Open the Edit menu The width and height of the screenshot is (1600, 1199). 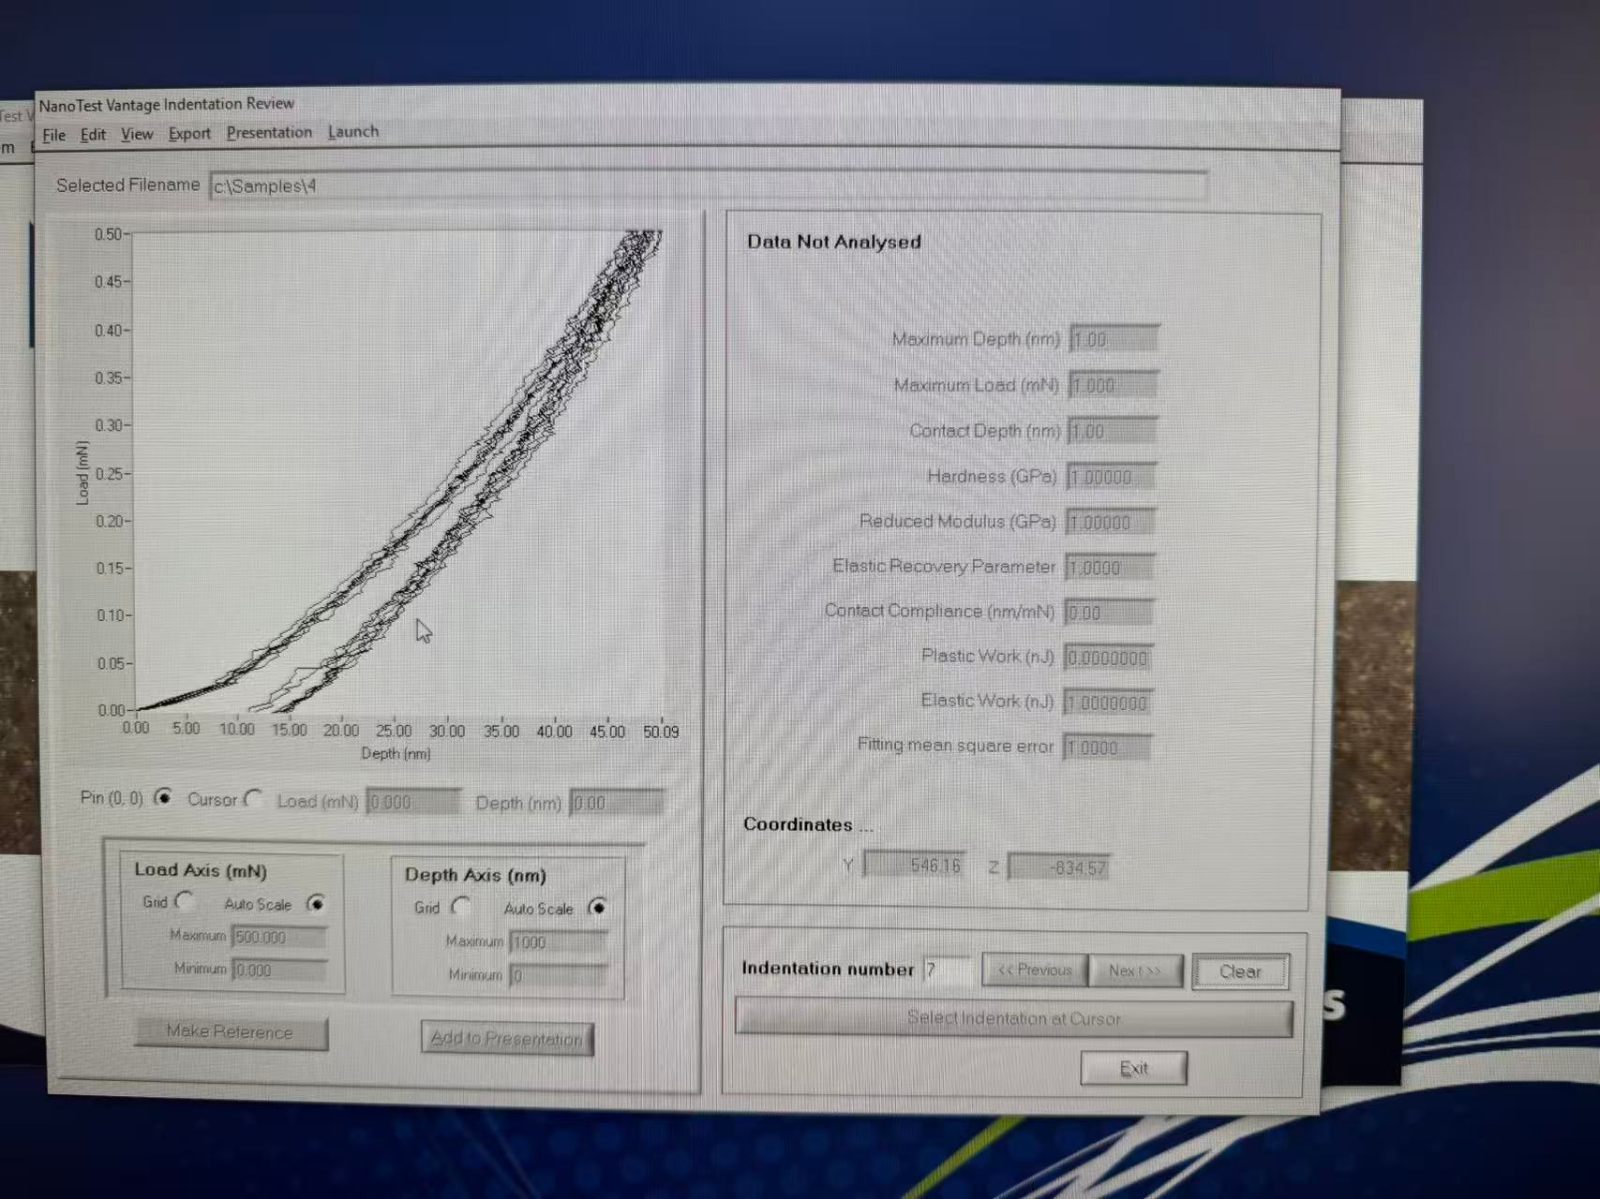[93, 135]
